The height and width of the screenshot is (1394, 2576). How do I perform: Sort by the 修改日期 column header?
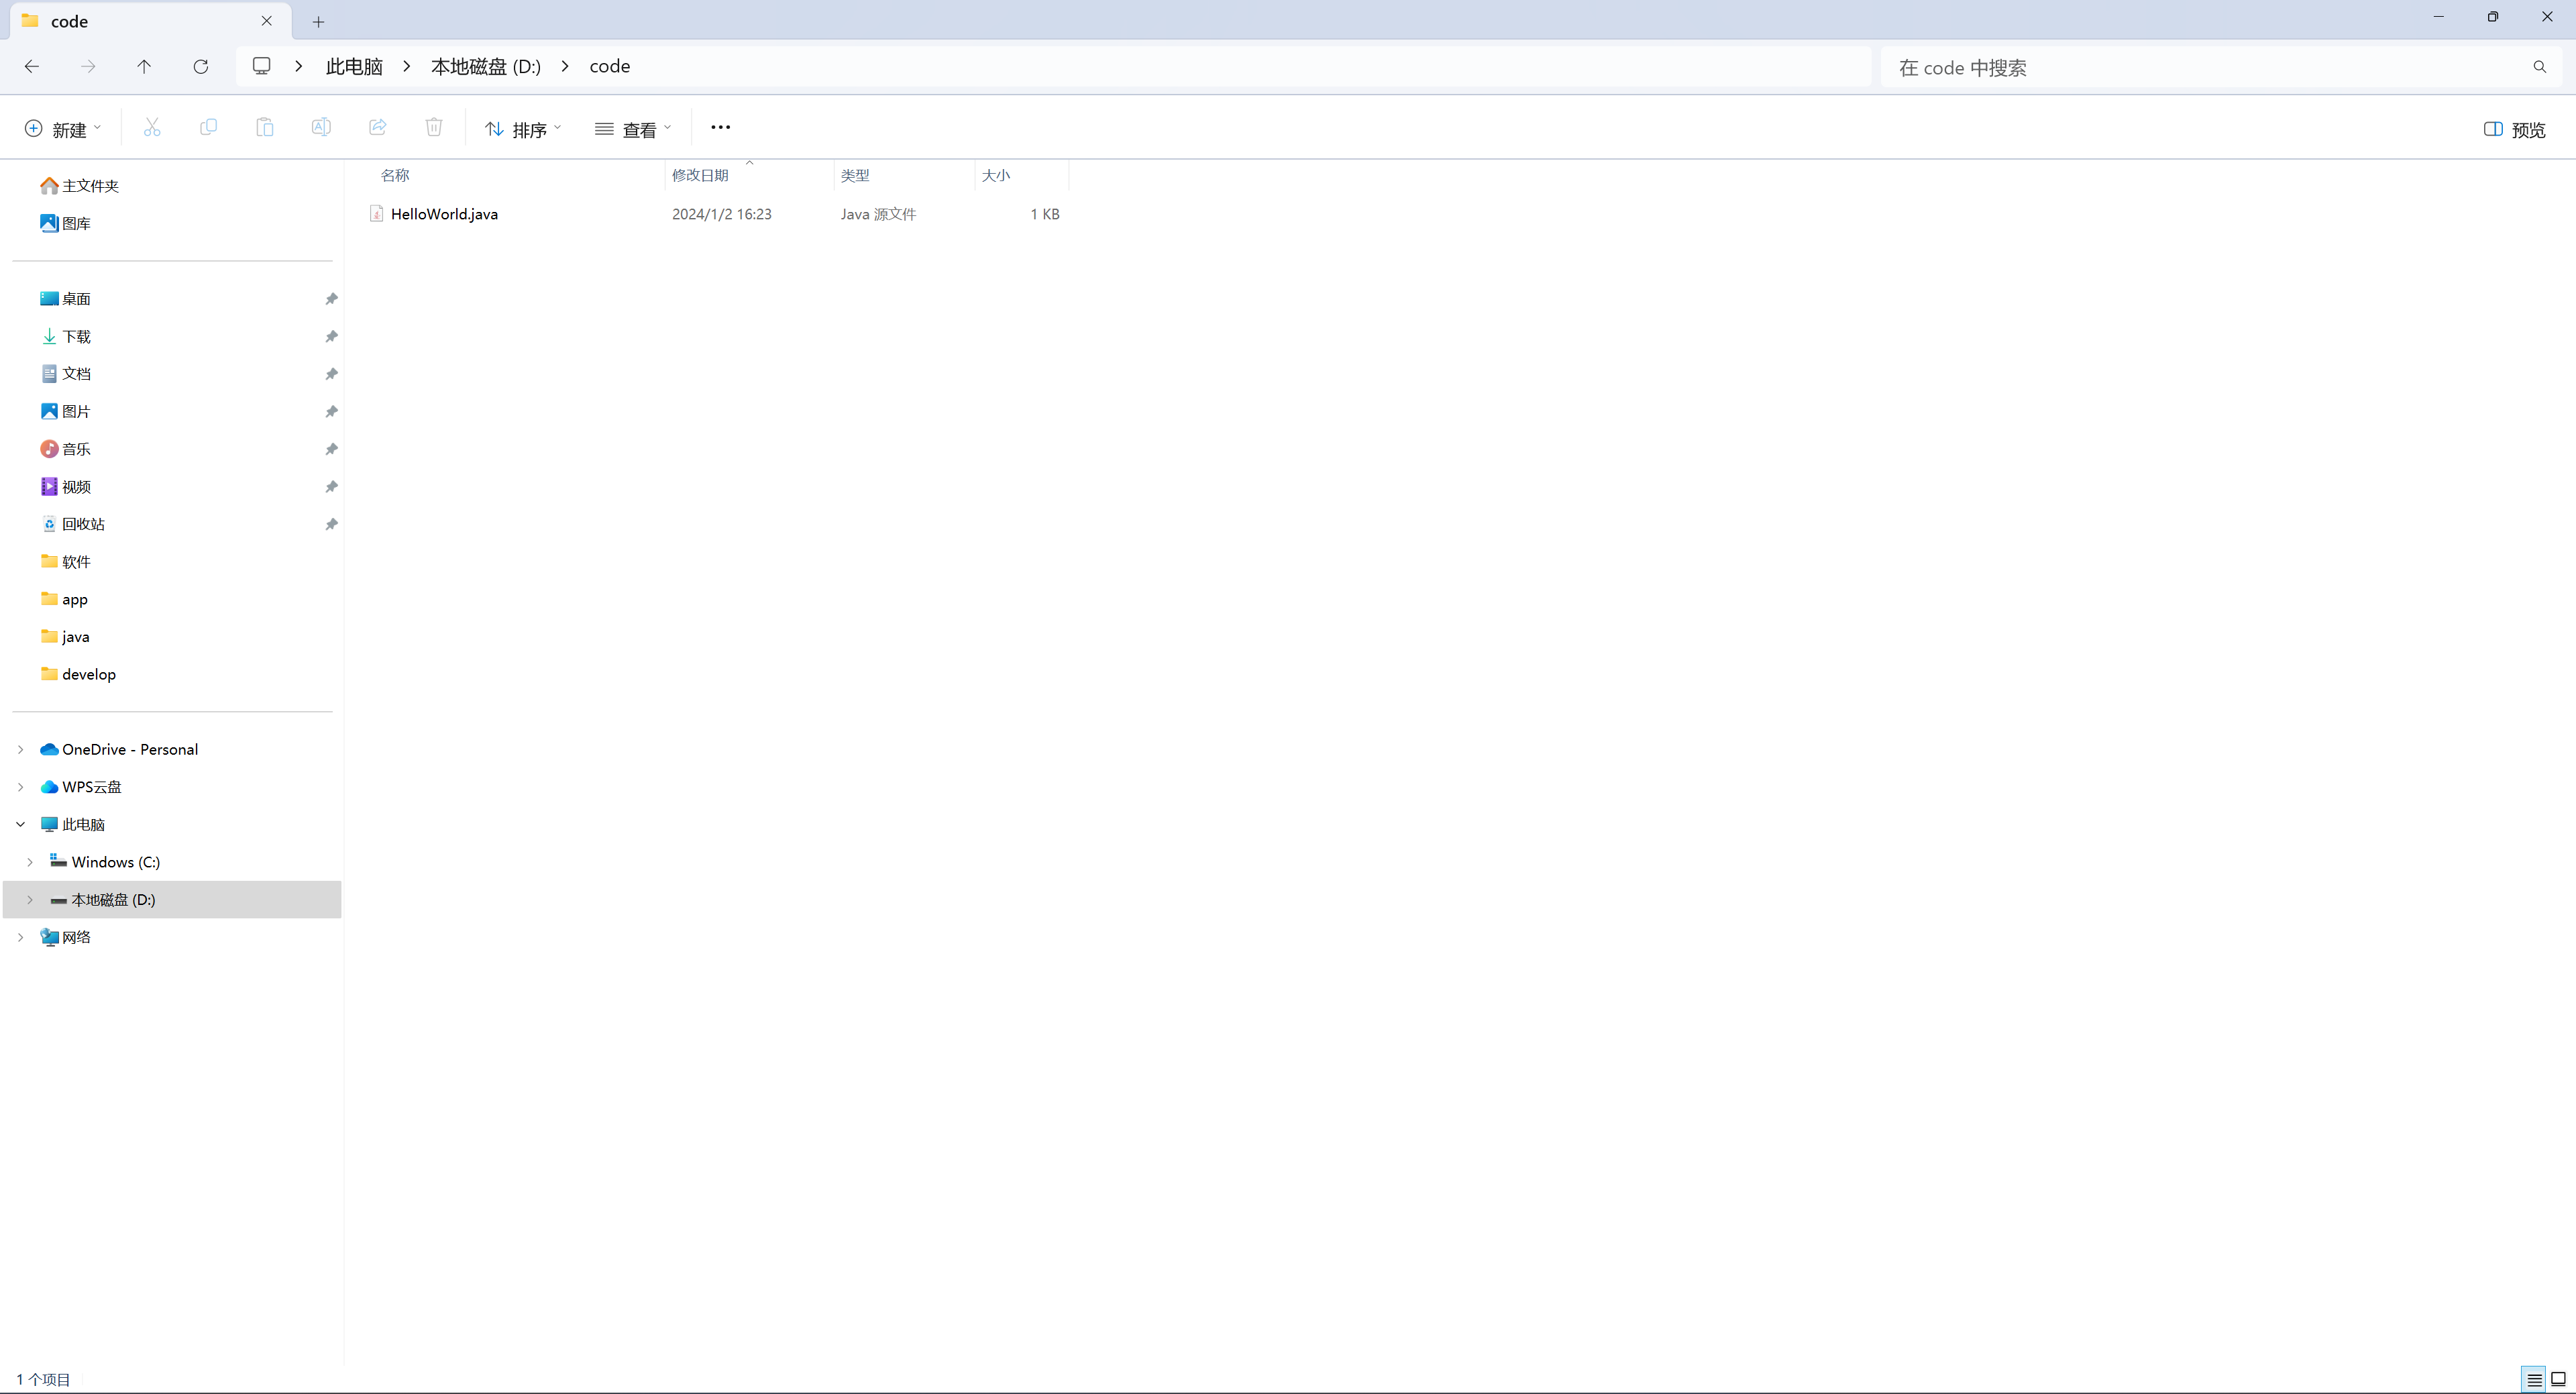(x=748, y=175)
